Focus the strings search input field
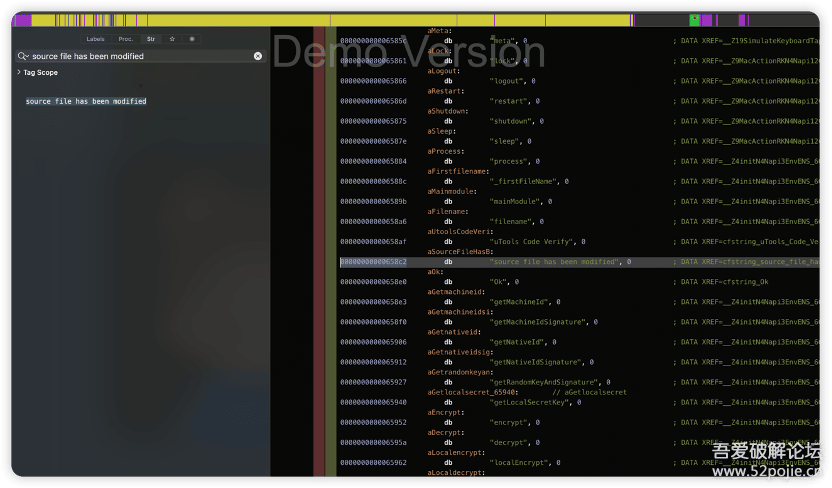This screenshot has width=832, height=488. tap(141, 56)
